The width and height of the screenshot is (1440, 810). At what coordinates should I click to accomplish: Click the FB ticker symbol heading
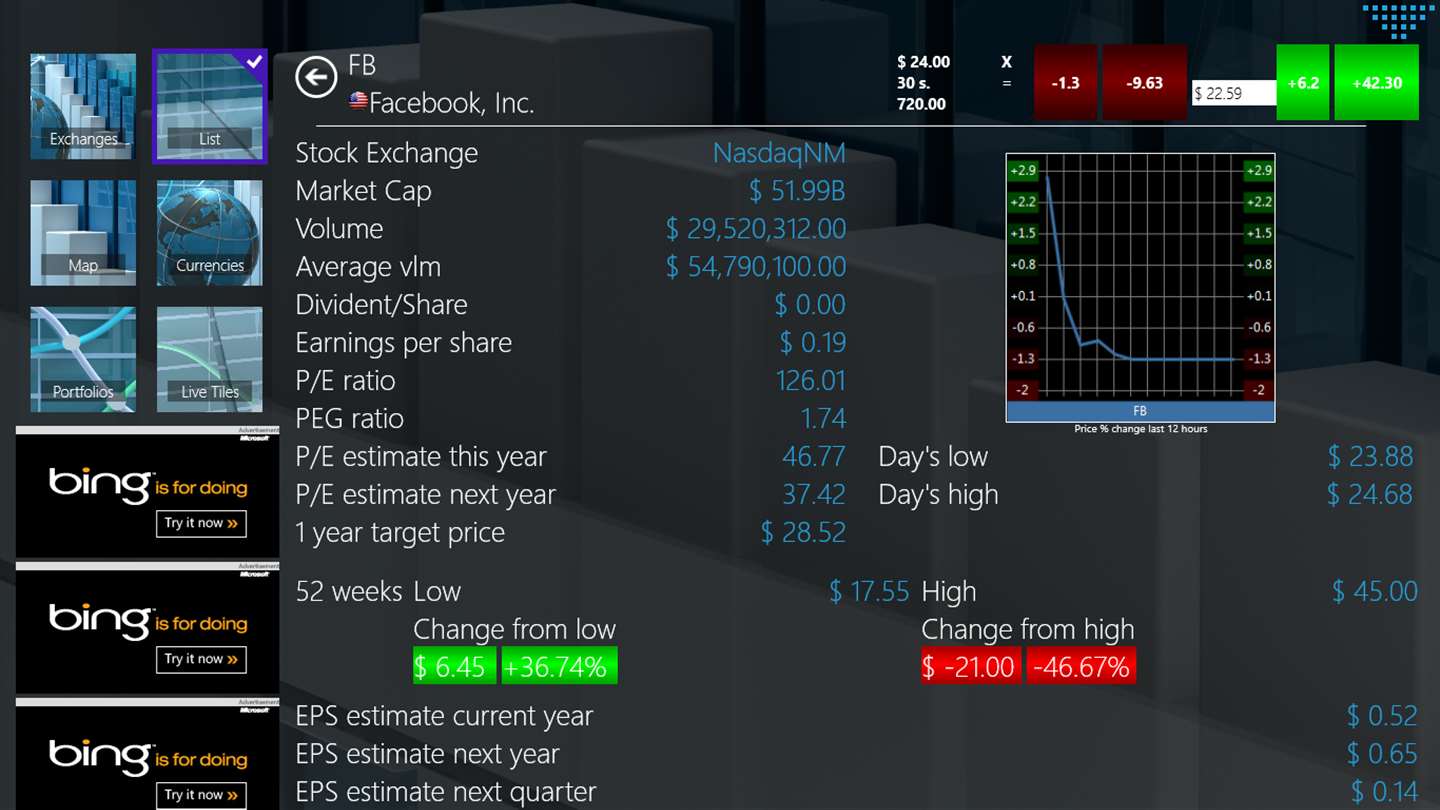click(362, 66)
